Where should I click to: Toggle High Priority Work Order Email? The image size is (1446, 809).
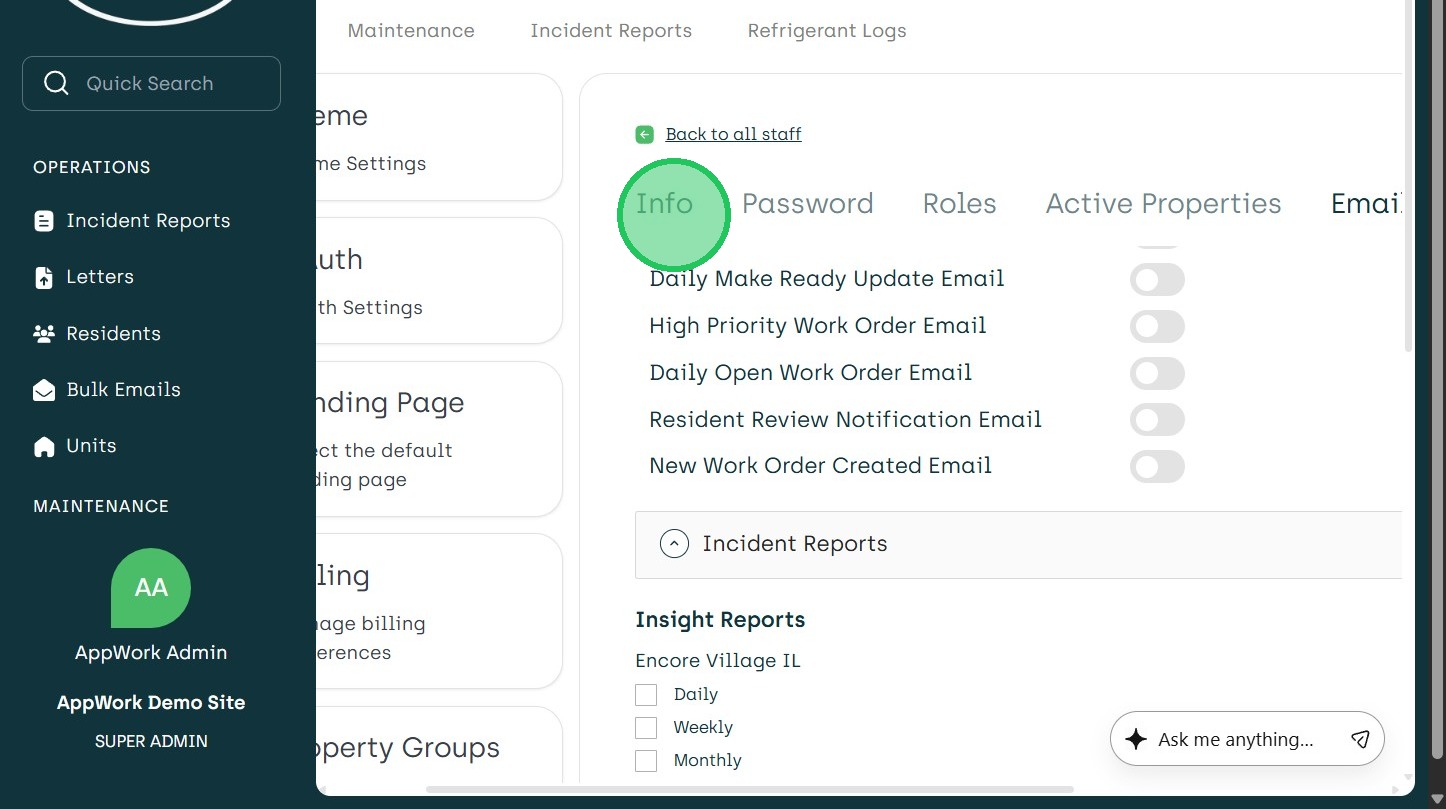[x=1157, y=326]
